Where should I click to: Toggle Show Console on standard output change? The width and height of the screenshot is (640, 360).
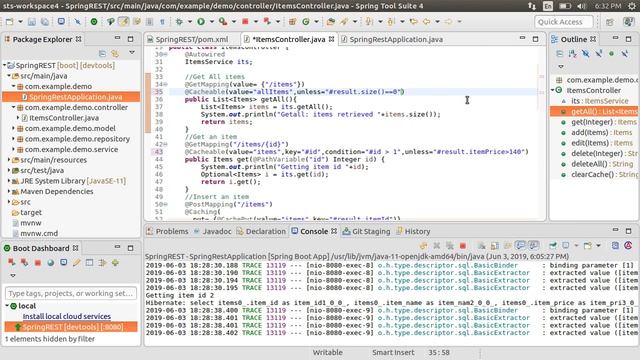click(520, 246)
